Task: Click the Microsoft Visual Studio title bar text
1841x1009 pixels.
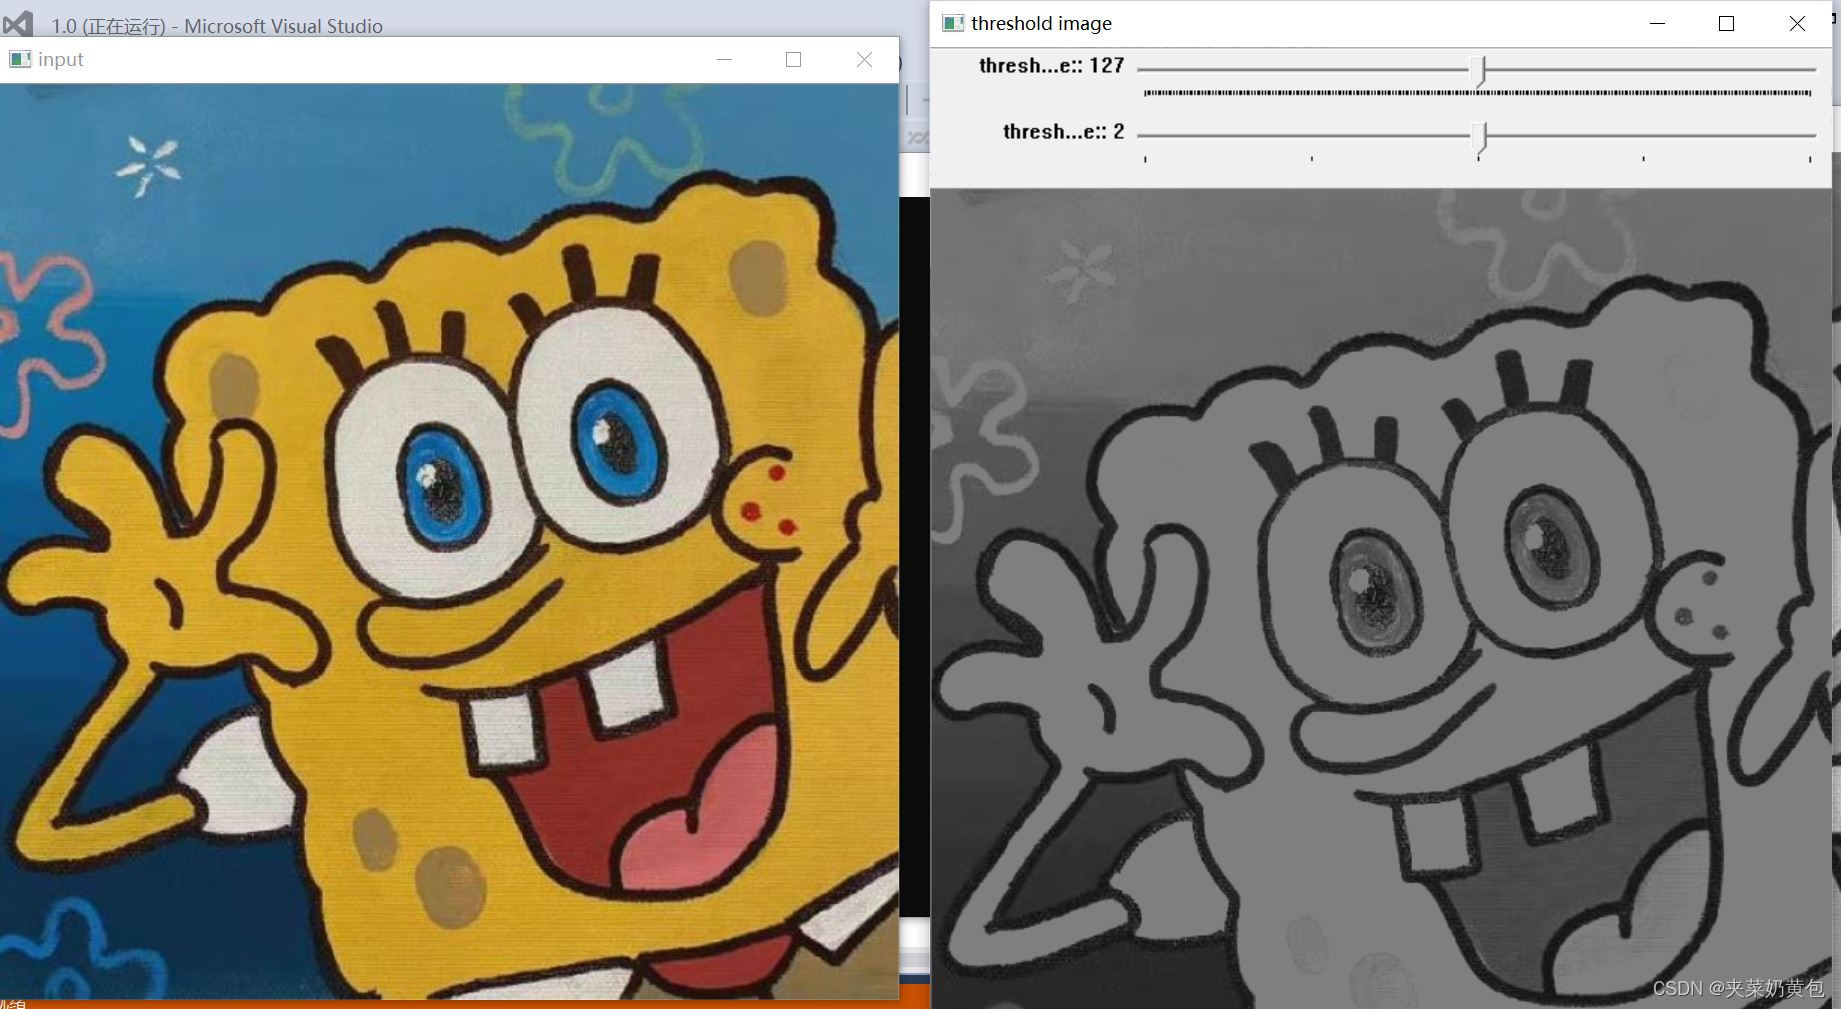Action: 217,26
